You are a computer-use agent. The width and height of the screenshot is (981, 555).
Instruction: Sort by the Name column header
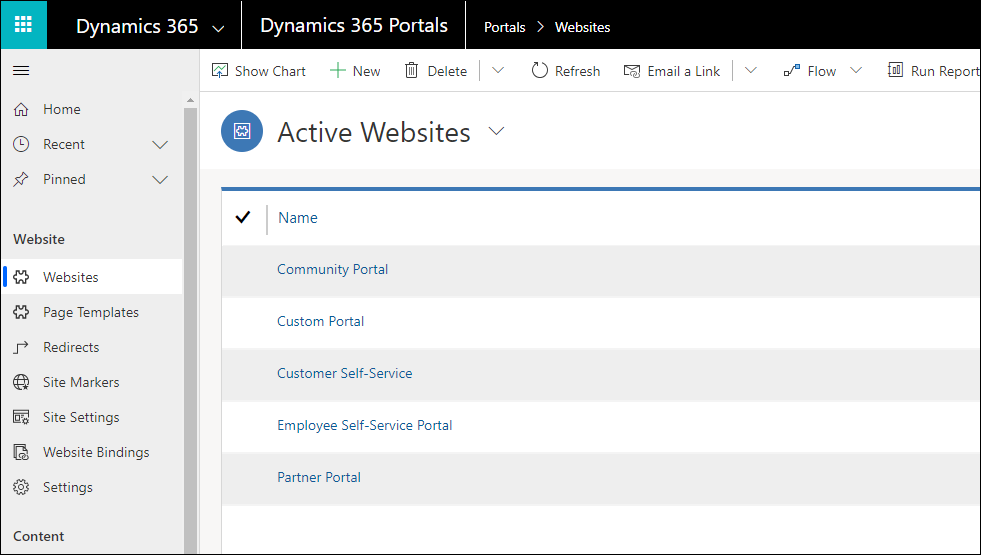pos(298,218)
